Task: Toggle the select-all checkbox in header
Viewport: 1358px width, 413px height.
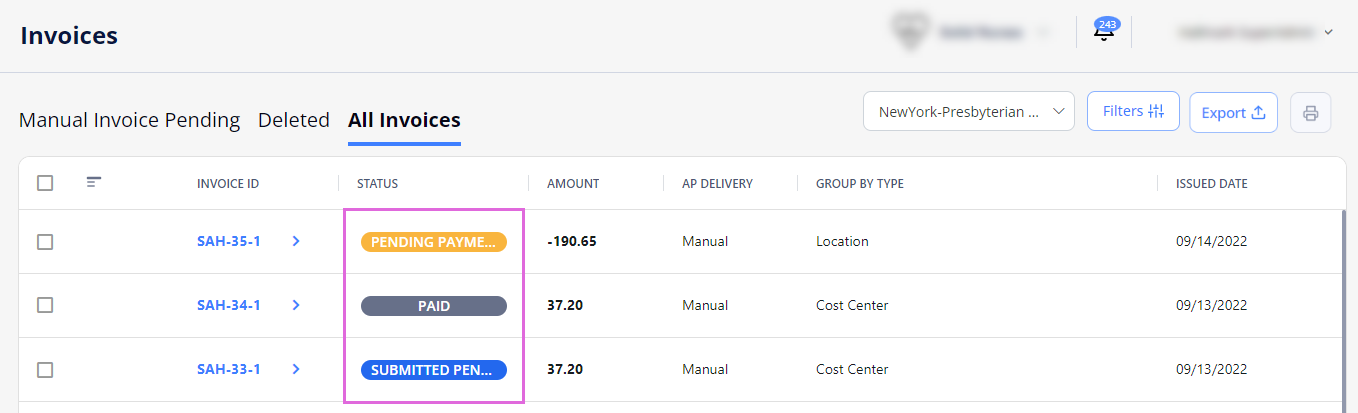Action: point(45,183)
